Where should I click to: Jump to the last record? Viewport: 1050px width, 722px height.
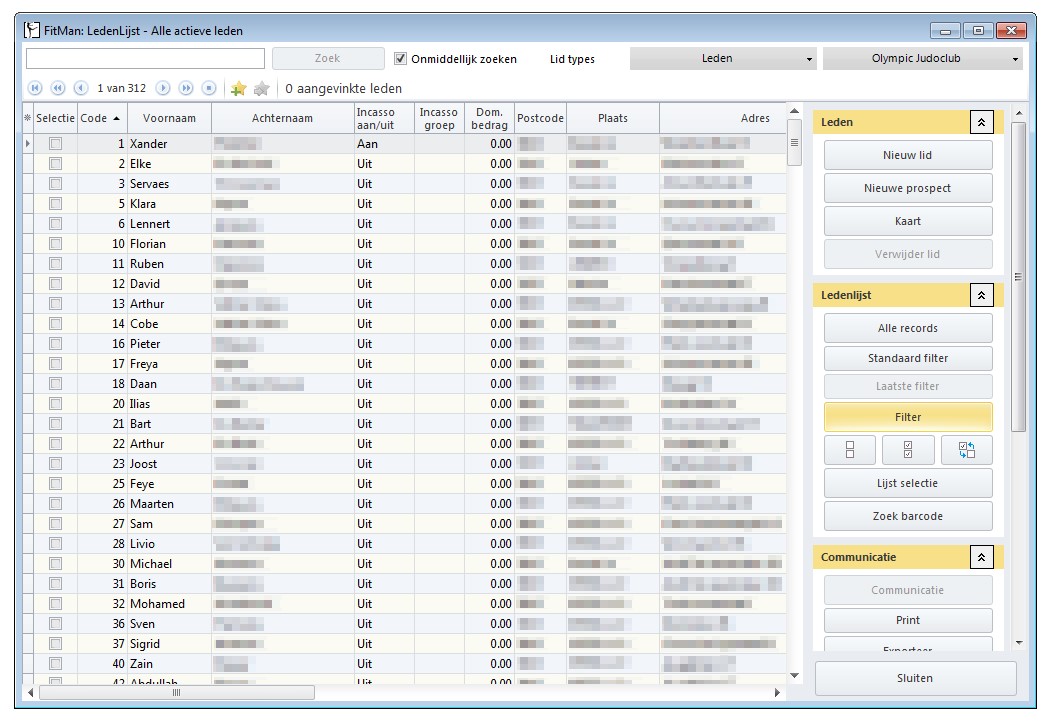(x=187, y=87)
